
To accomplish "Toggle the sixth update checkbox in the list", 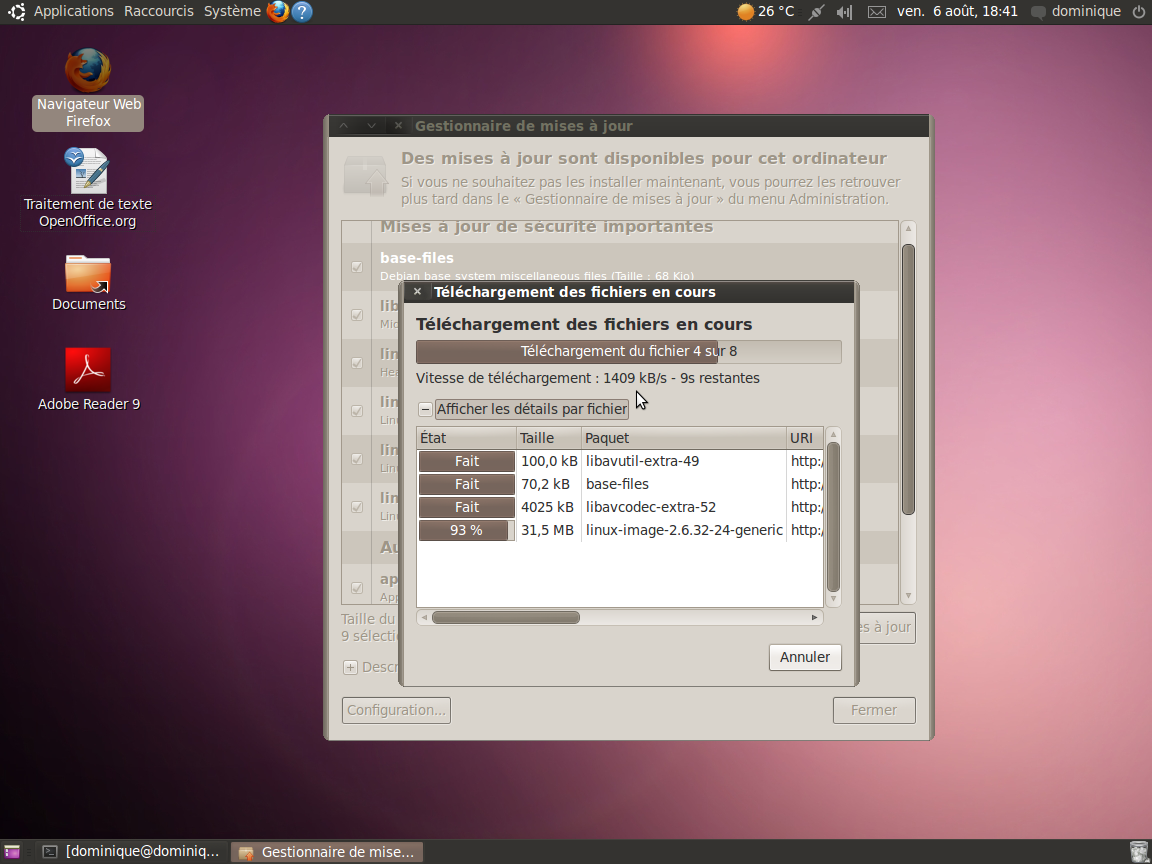I will pos(357,507).
